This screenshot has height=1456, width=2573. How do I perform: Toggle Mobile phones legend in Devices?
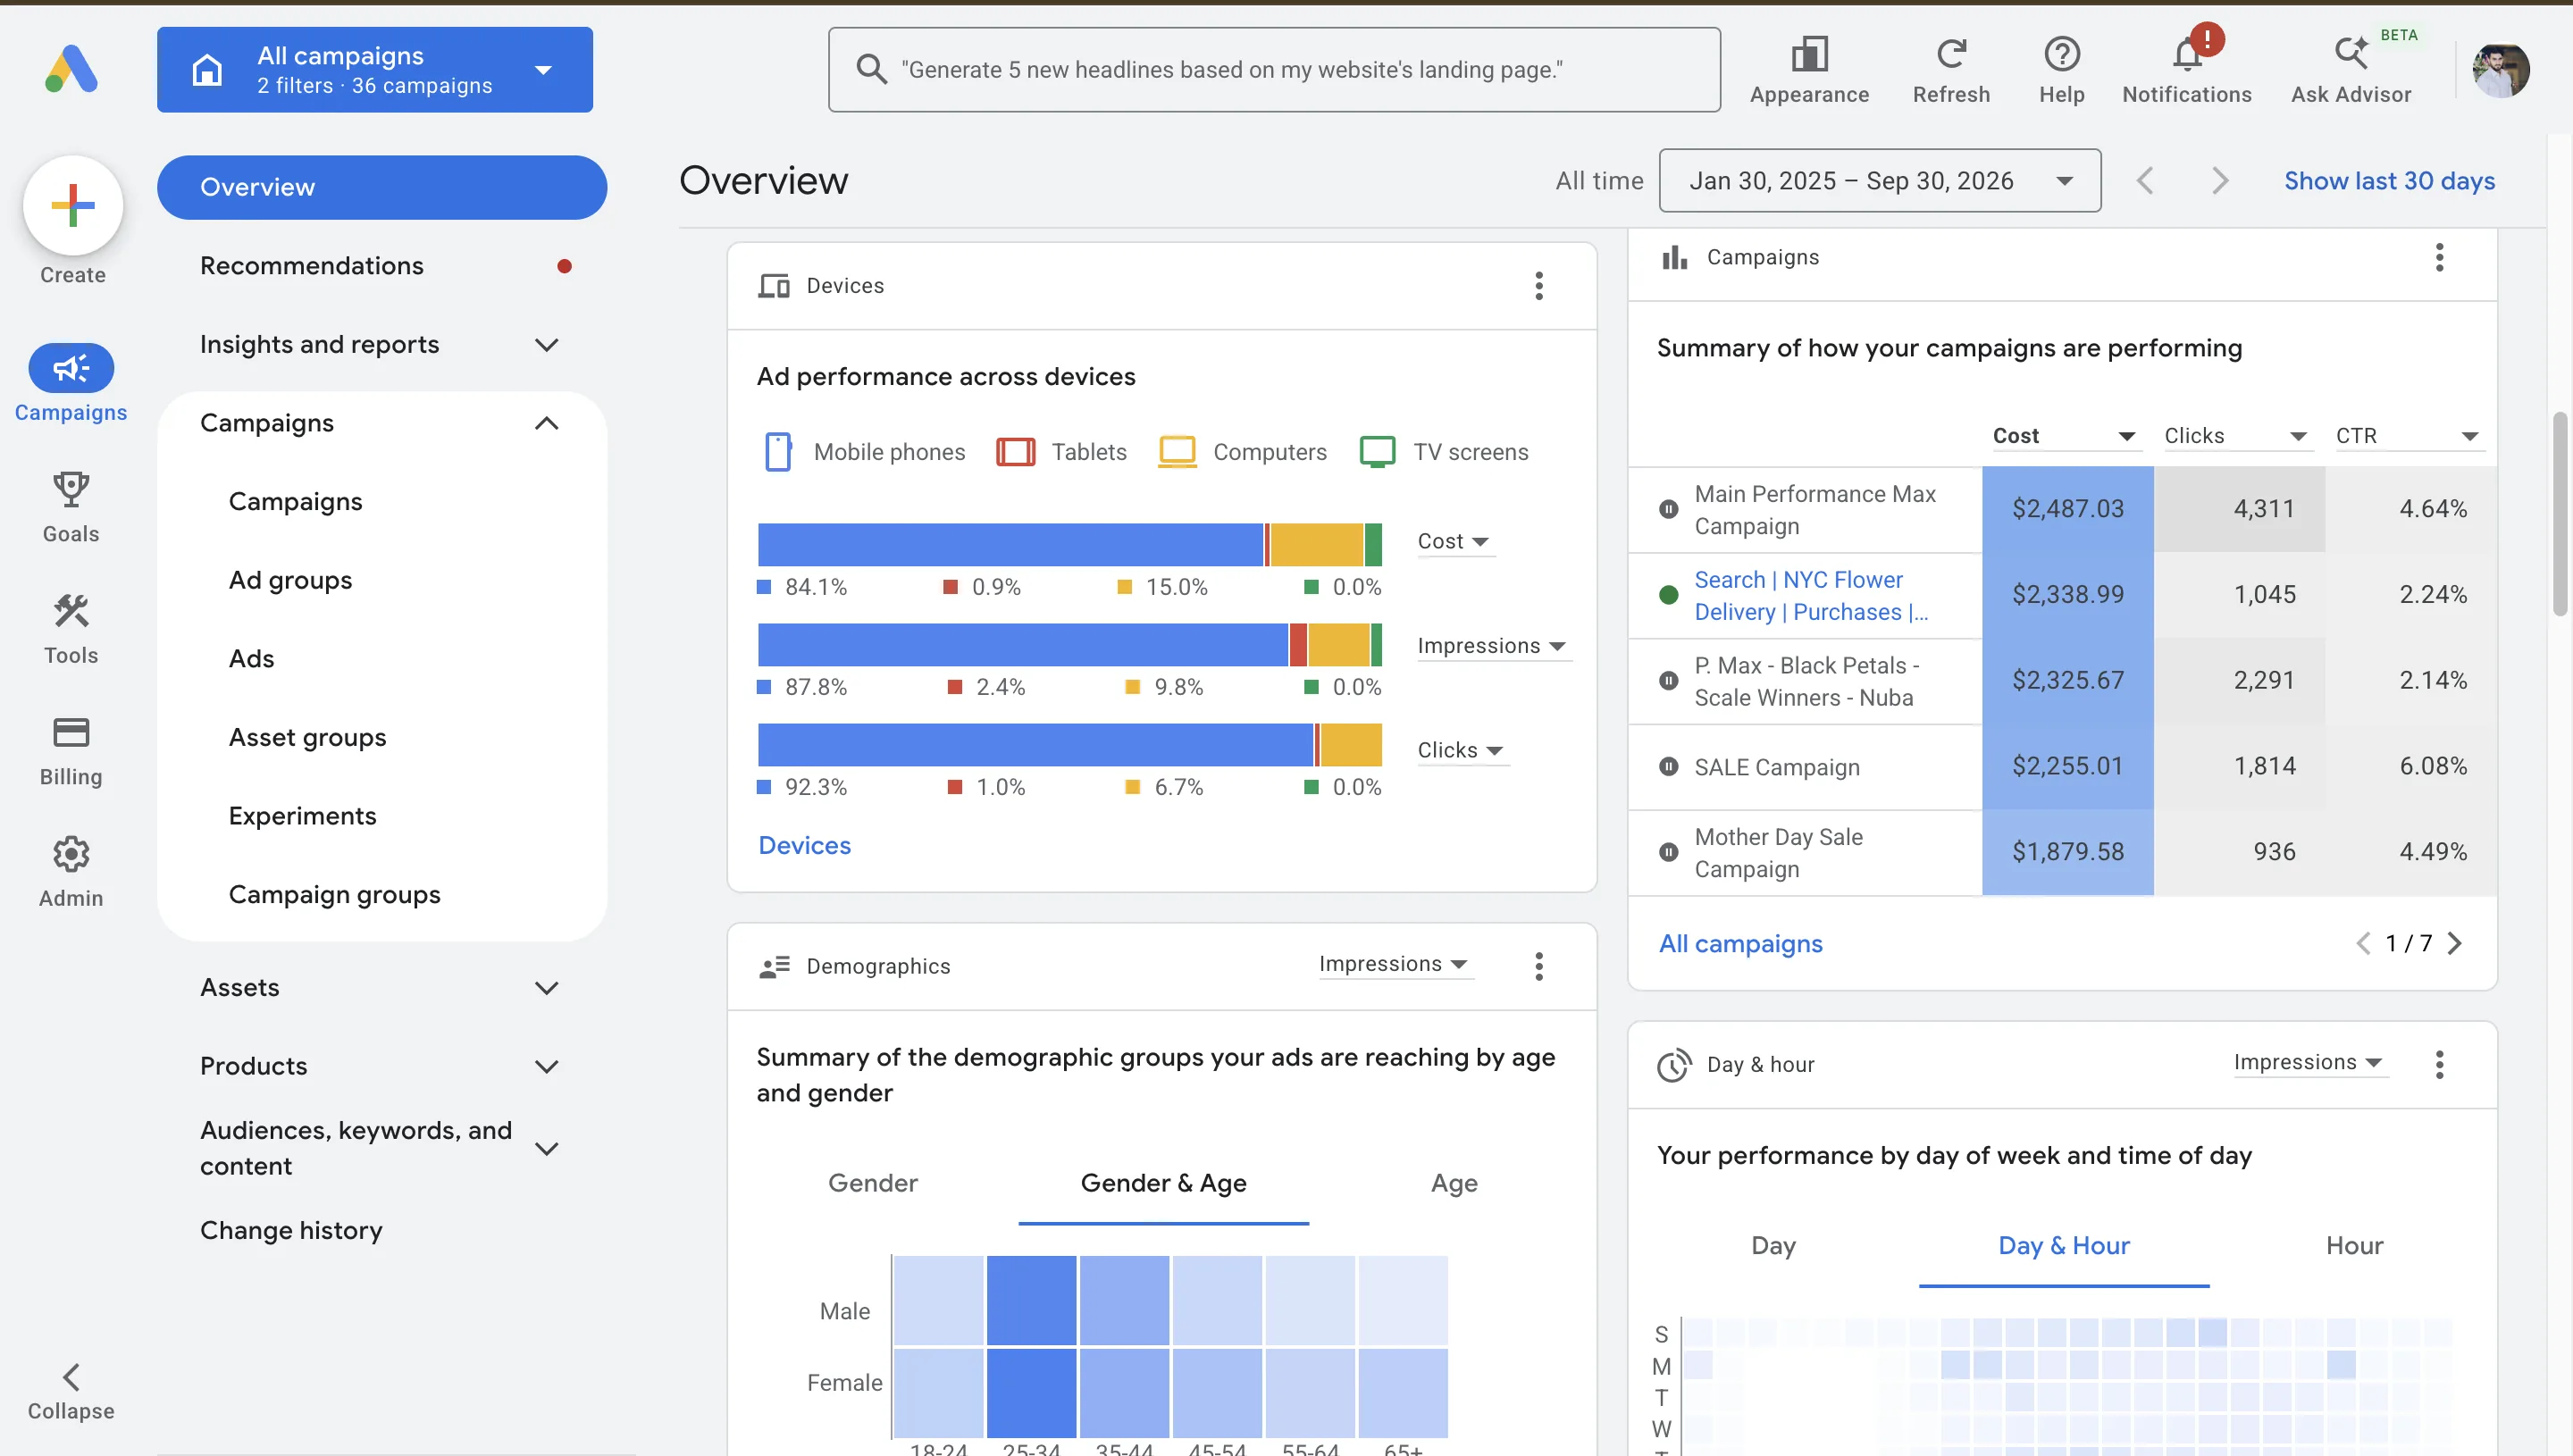click(863, 452)
